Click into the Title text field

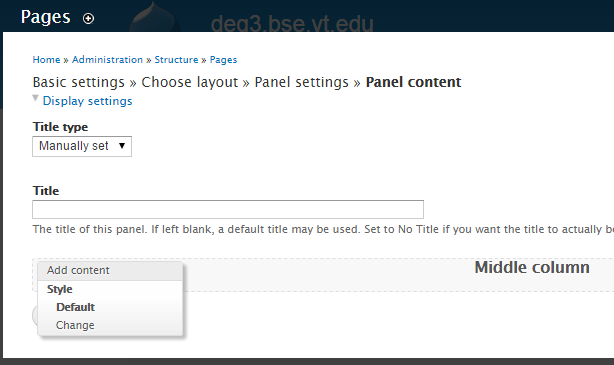click(228, 210)
